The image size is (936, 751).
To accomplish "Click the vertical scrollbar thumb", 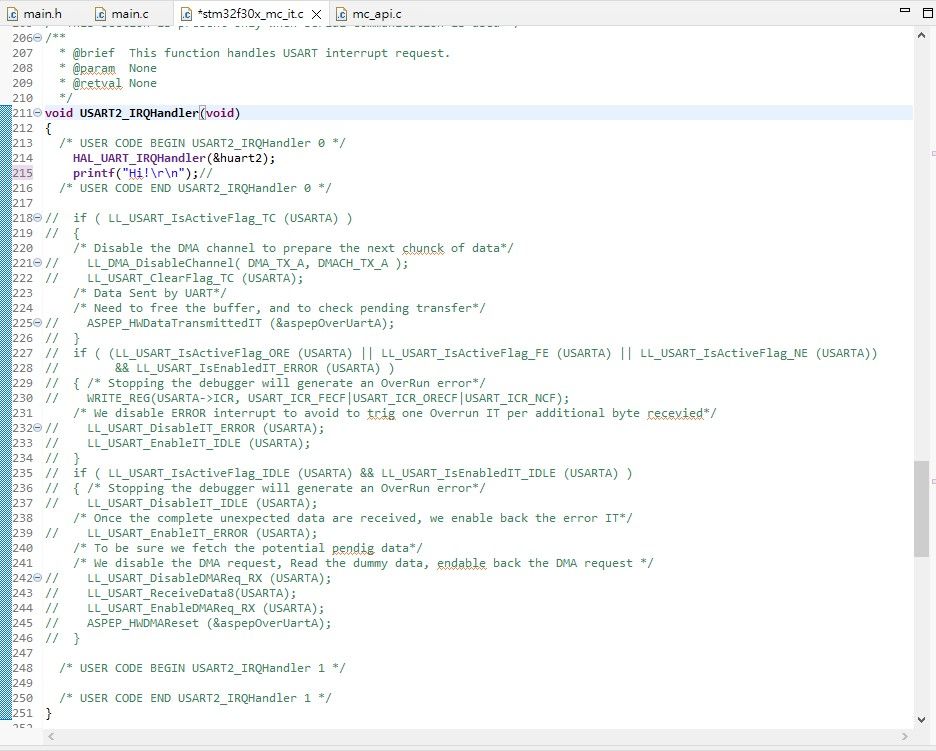I will click(x=921, y=508).
